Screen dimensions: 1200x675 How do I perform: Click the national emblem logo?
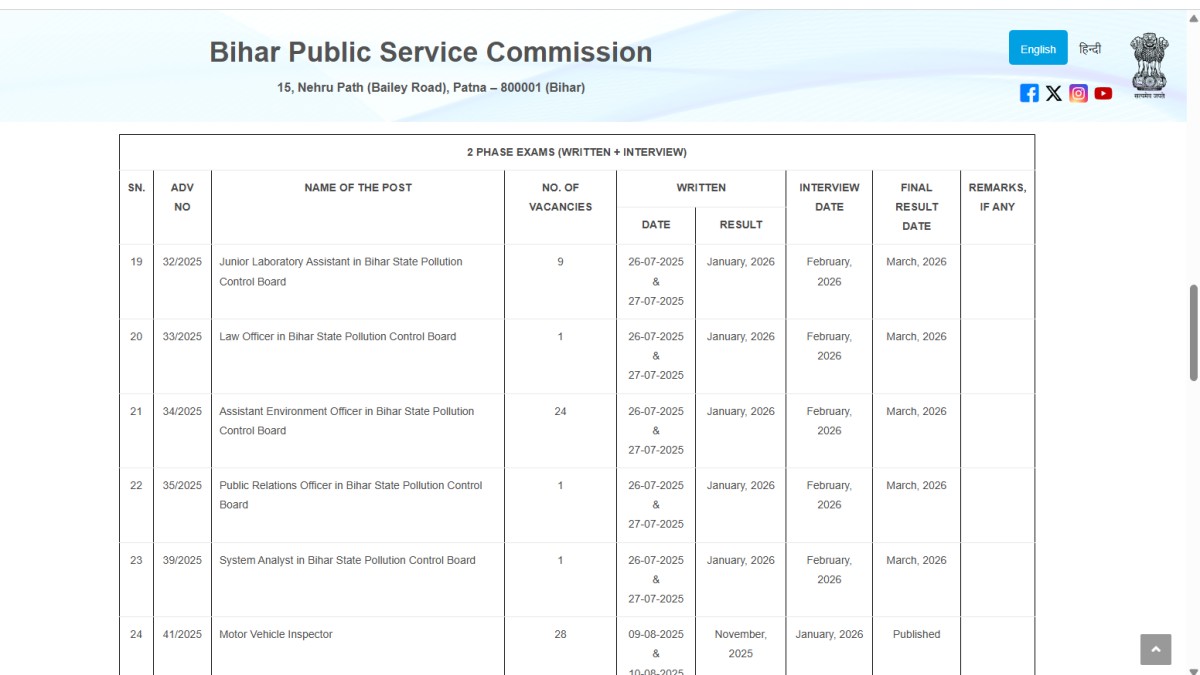click(1149, 65)
